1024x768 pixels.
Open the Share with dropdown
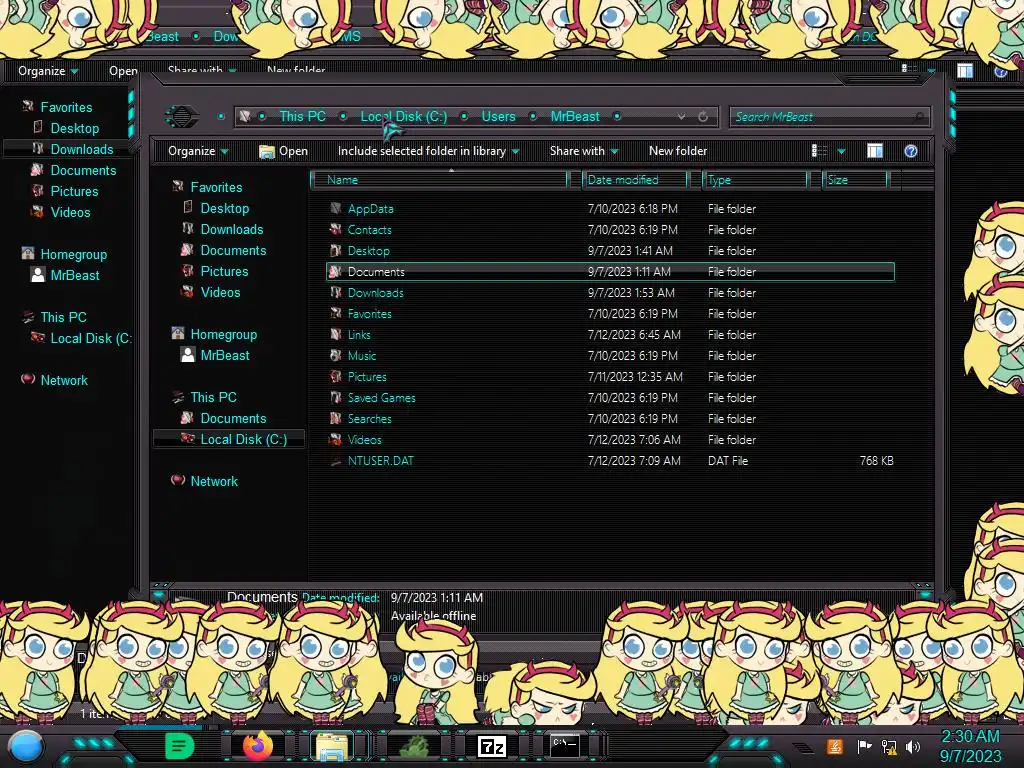point(584,151)
